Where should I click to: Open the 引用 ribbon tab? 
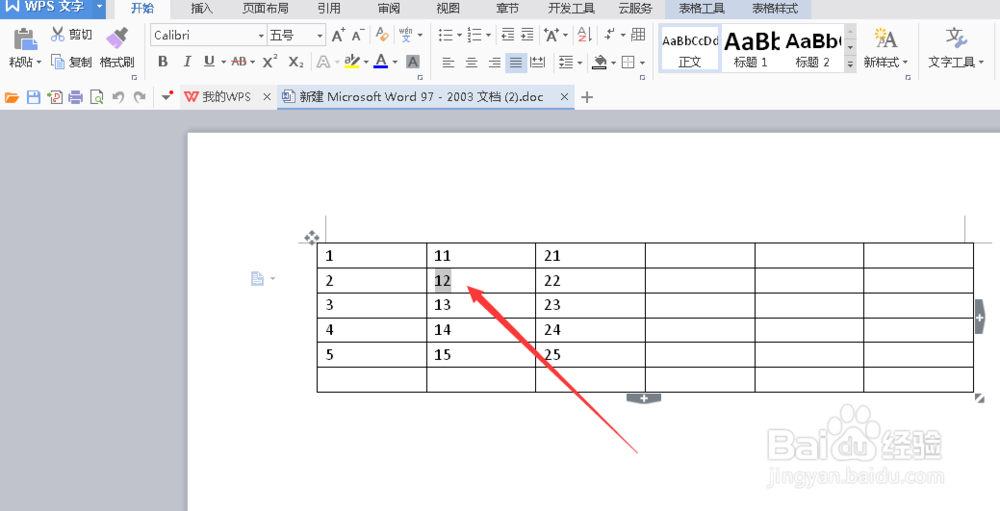point(329,8)
